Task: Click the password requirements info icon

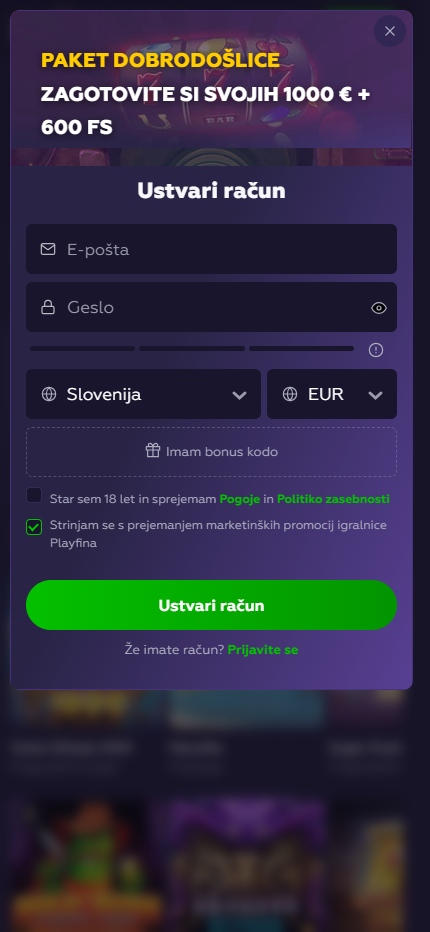Action: pos(376,350)
